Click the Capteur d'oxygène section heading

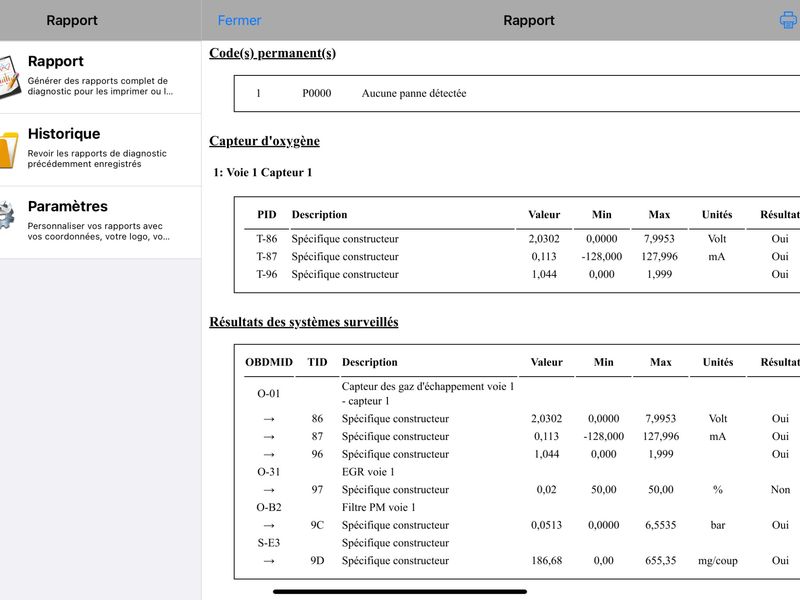(264, 141)
